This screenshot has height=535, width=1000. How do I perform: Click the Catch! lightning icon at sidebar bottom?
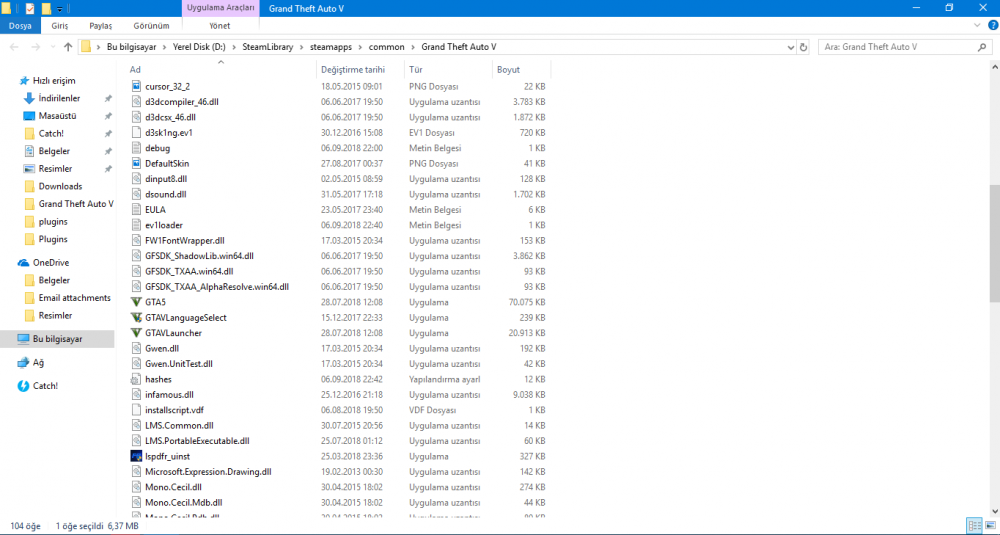click(24, 386)
